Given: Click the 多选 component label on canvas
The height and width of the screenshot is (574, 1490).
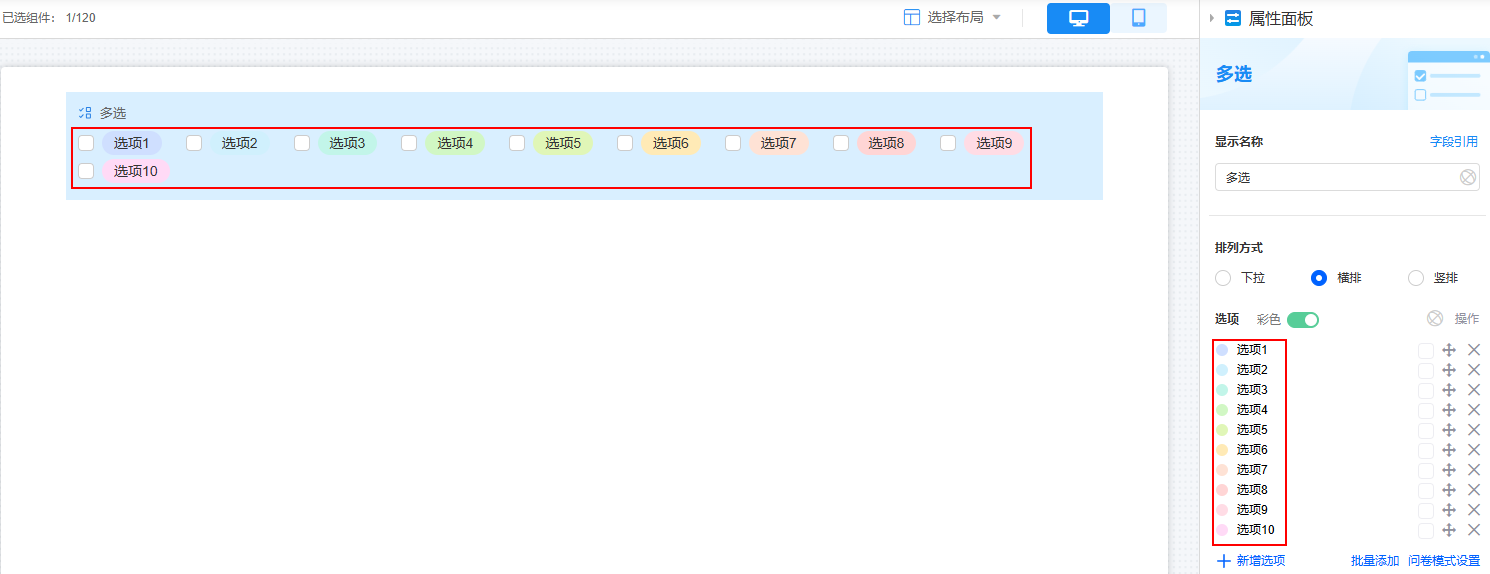Looking at the screenshot, I should (113, 113).
